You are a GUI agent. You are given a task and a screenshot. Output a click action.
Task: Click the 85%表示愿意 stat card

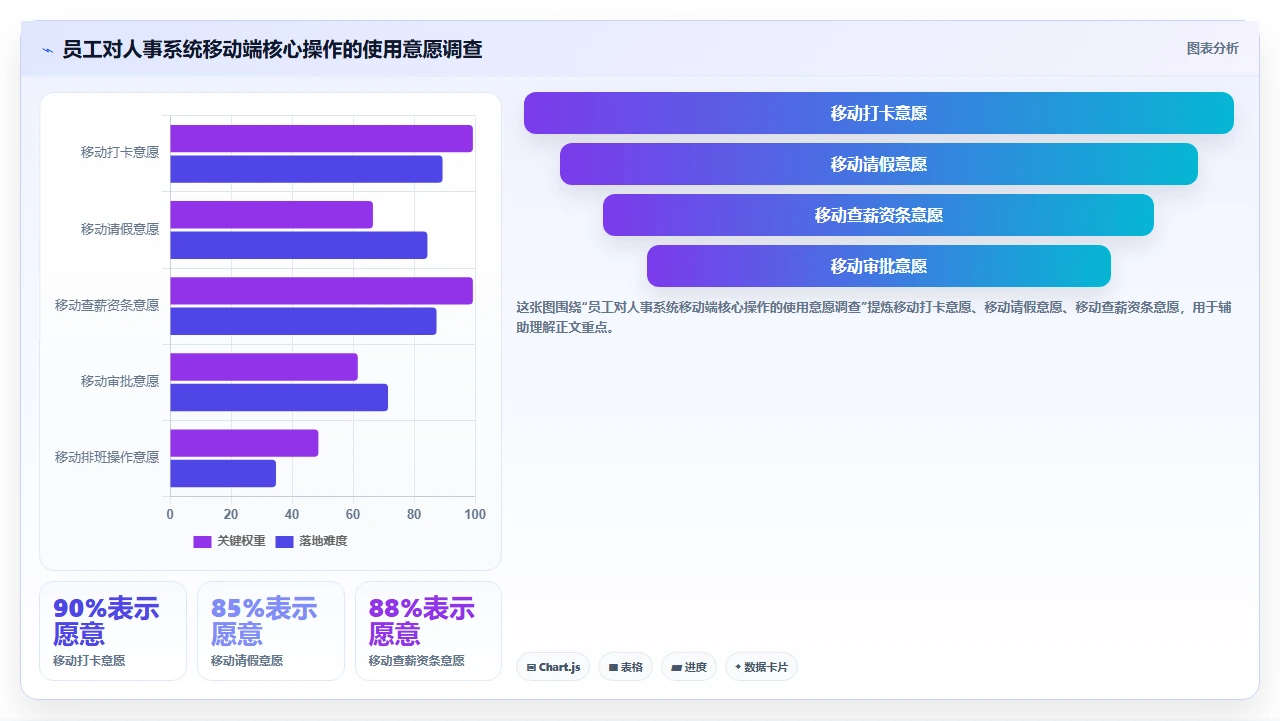pyautogui.click(x=271, y=631)
